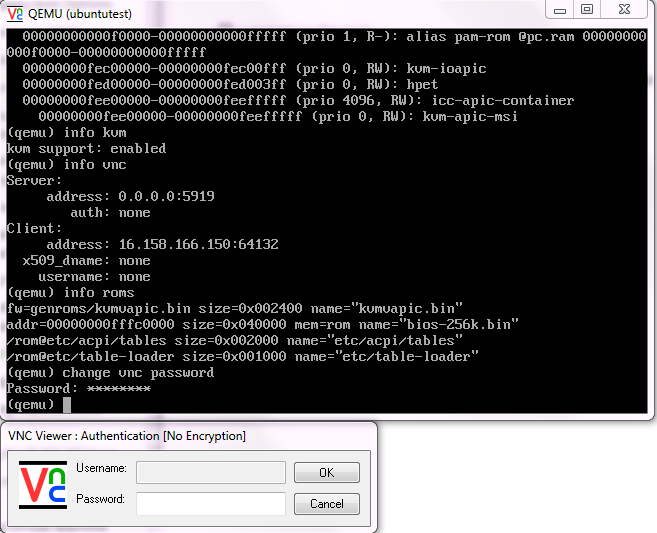Click the 'kvm support: enabled' line
The width and height of the screenshot is (657, 533).
coord(86,149)
